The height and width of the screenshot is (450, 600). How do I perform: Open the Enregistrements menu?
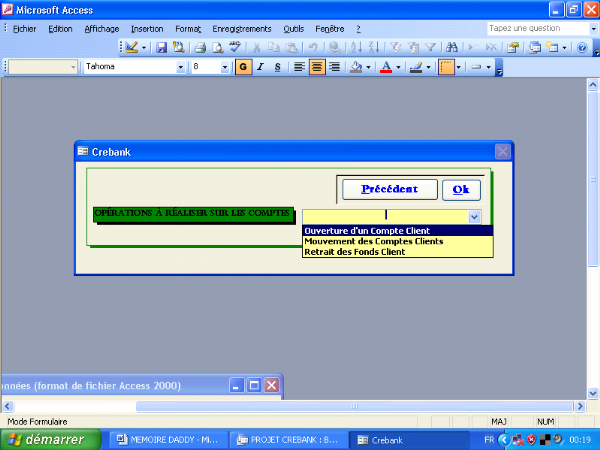click(x=242, y=29)
